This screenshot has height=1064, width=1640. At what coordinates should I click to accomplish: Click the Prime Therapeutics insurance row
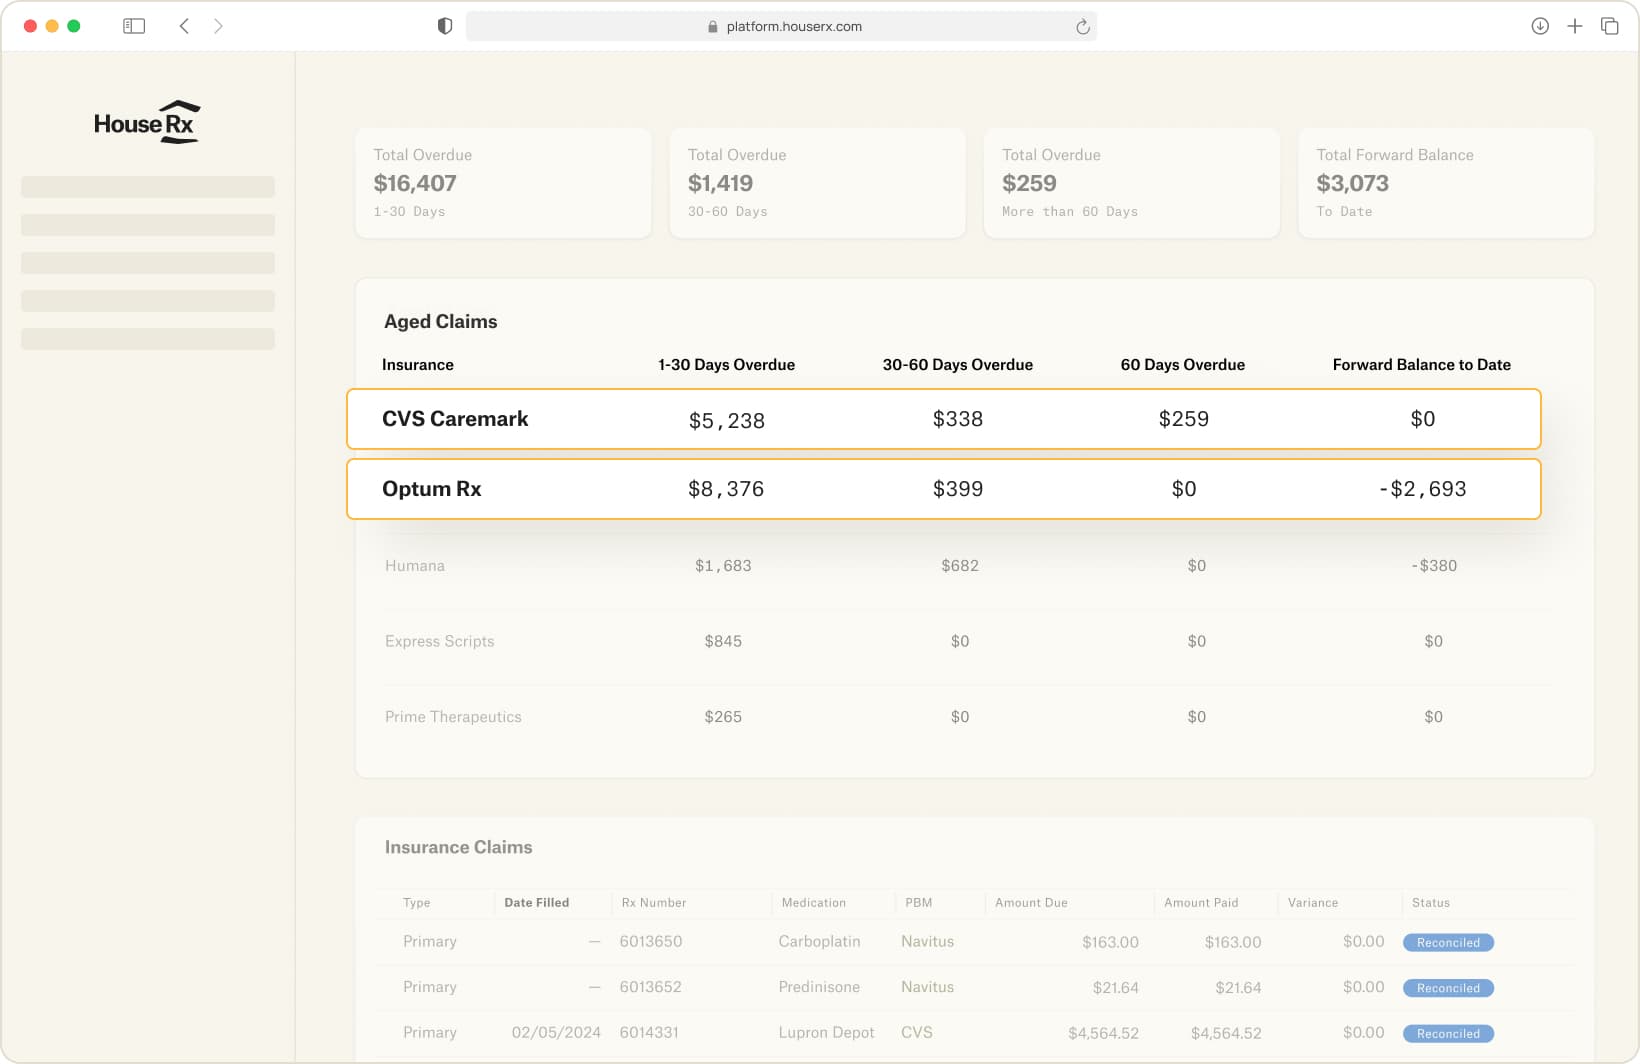coord(453,717)
